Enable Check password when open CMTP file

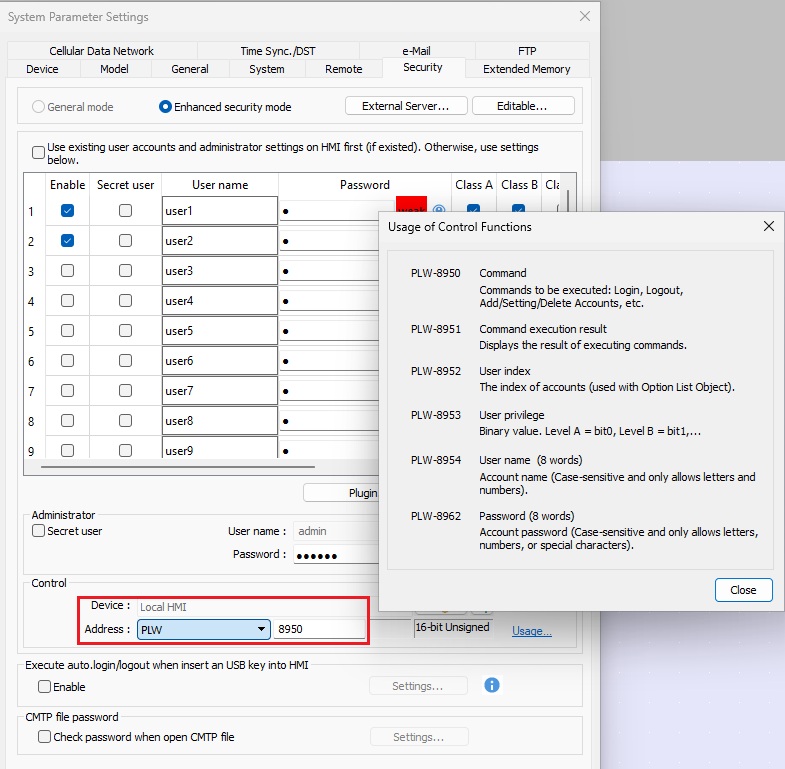click(x=44, y=737)
